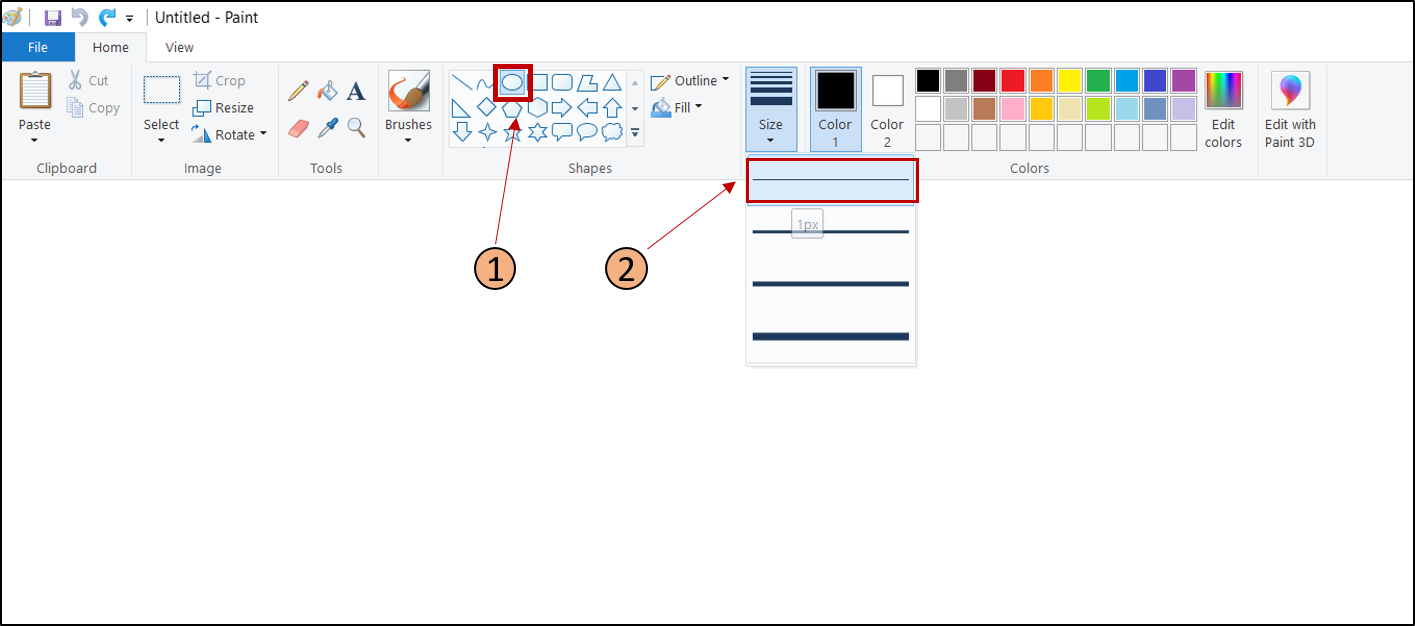This screenshot has height=626, width=1415.
Task: Pick the red color swatch
Action: (1013, 81)
